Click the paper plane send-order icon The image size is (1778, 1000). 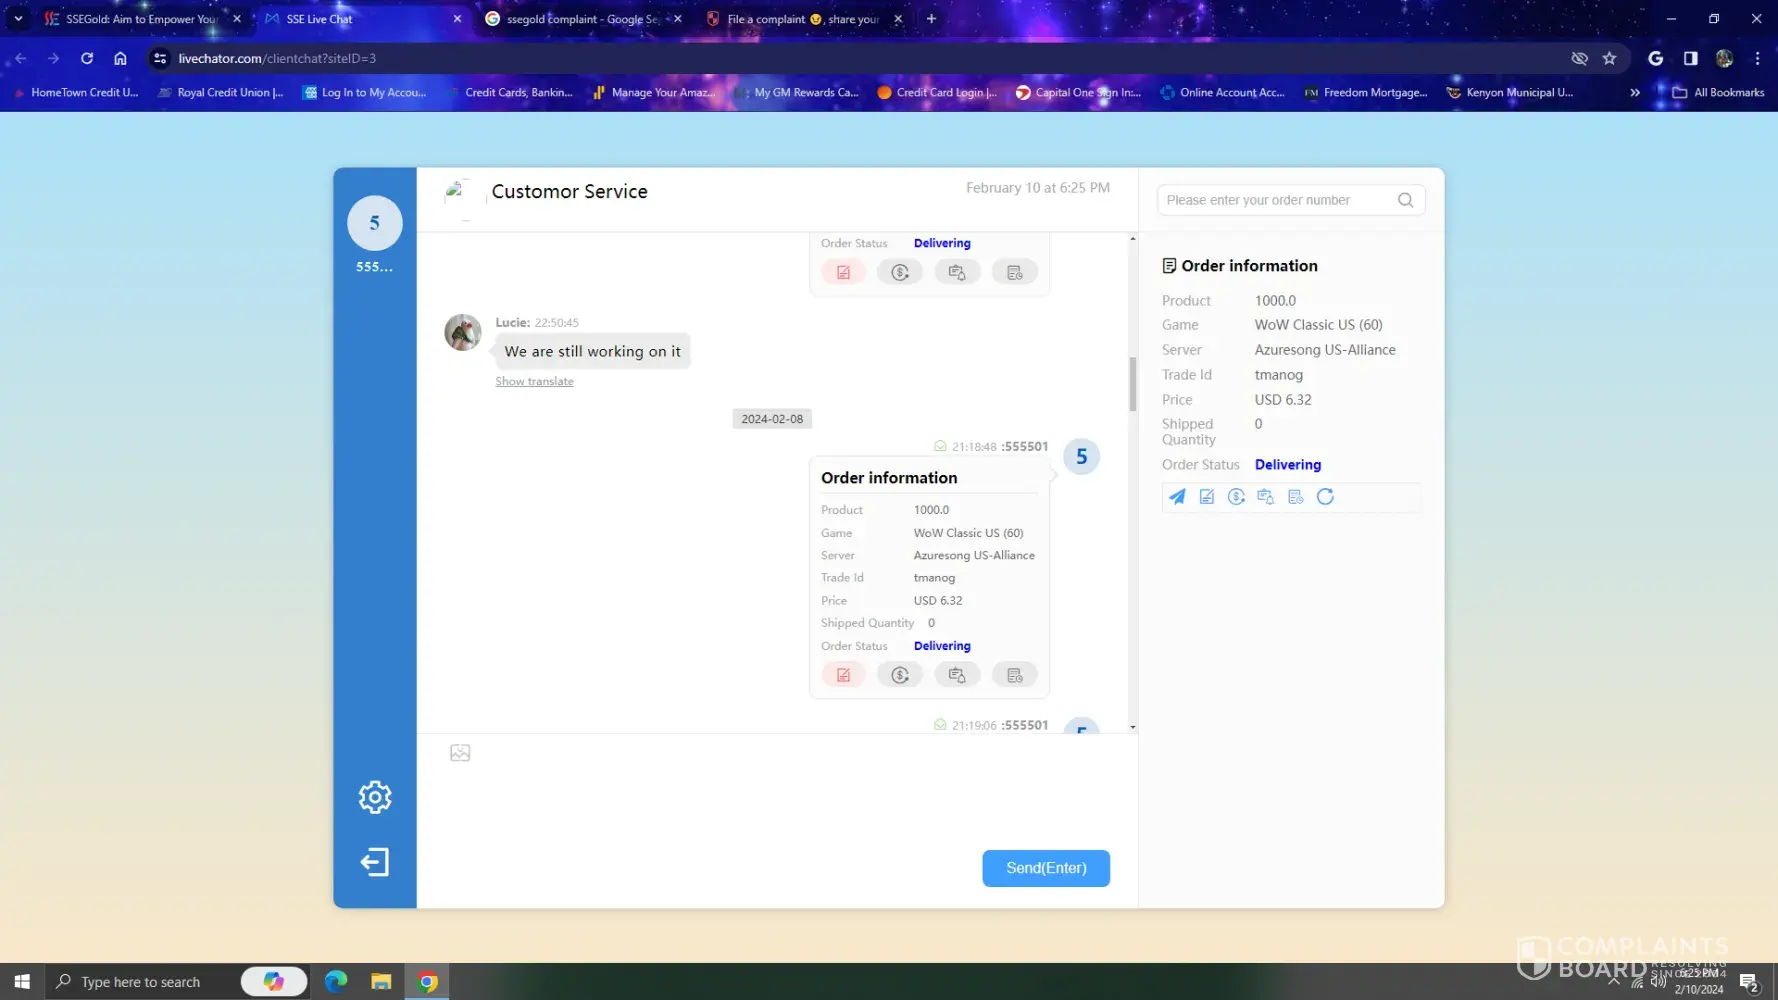point(1177,497)
